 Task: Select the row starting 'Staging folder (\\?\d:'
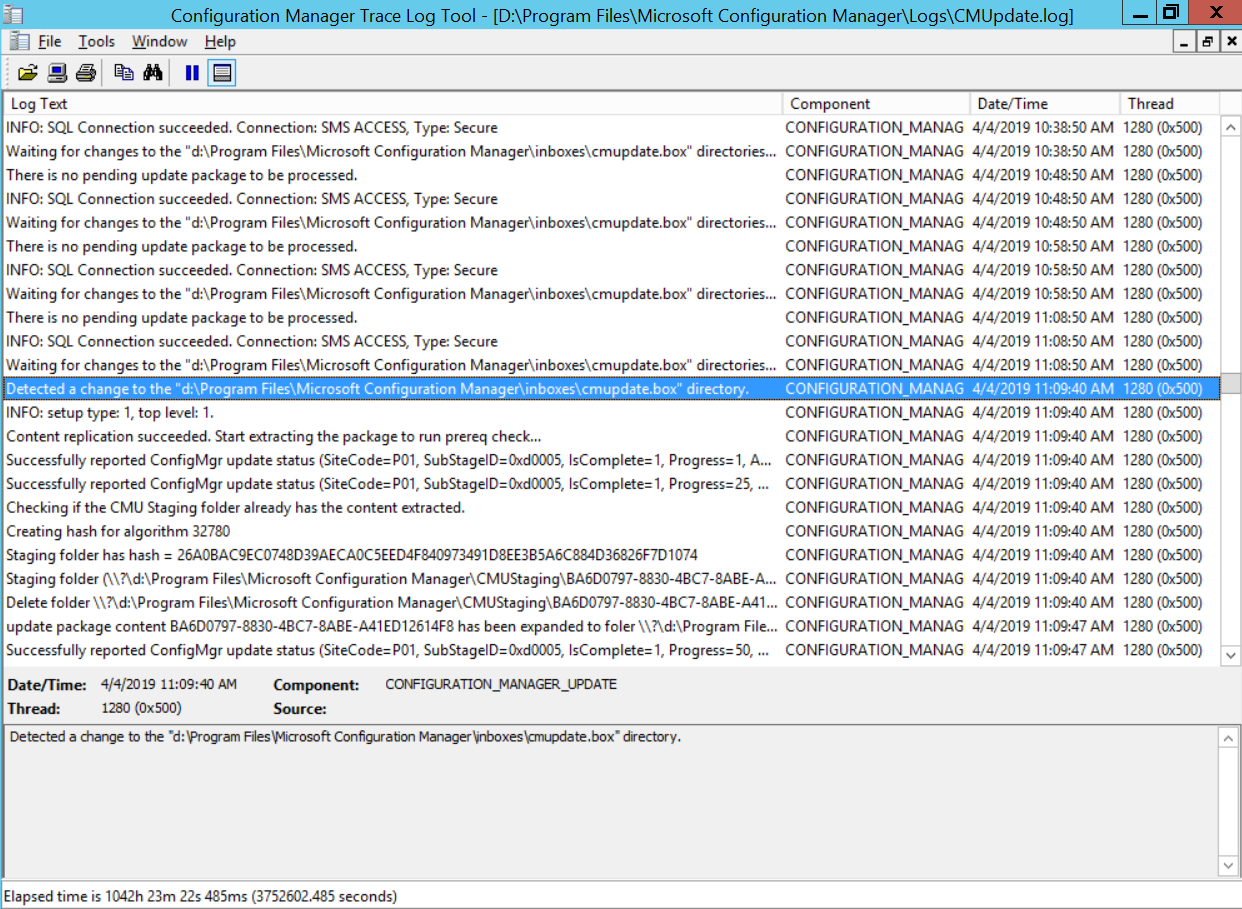[x=612, y=578]
